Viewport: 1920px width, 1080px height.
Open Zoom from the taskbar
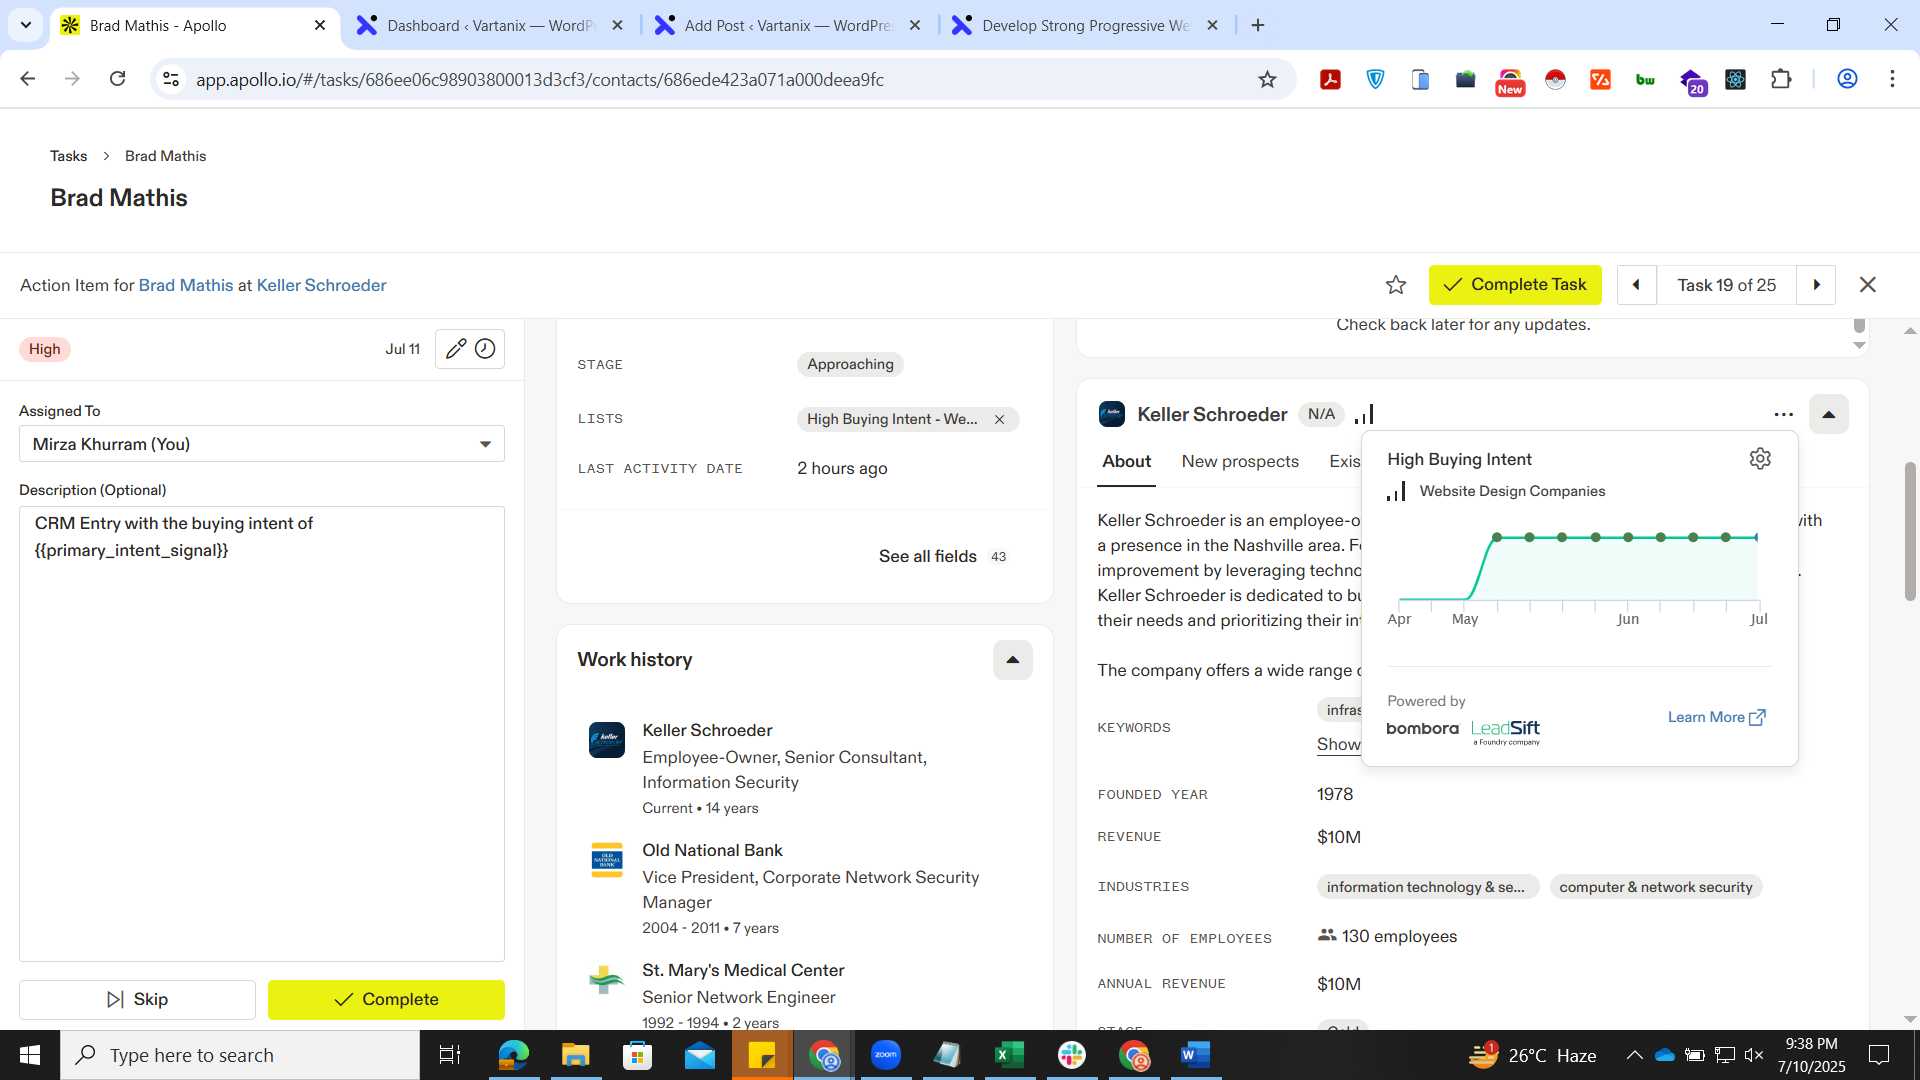point(886,1055)
